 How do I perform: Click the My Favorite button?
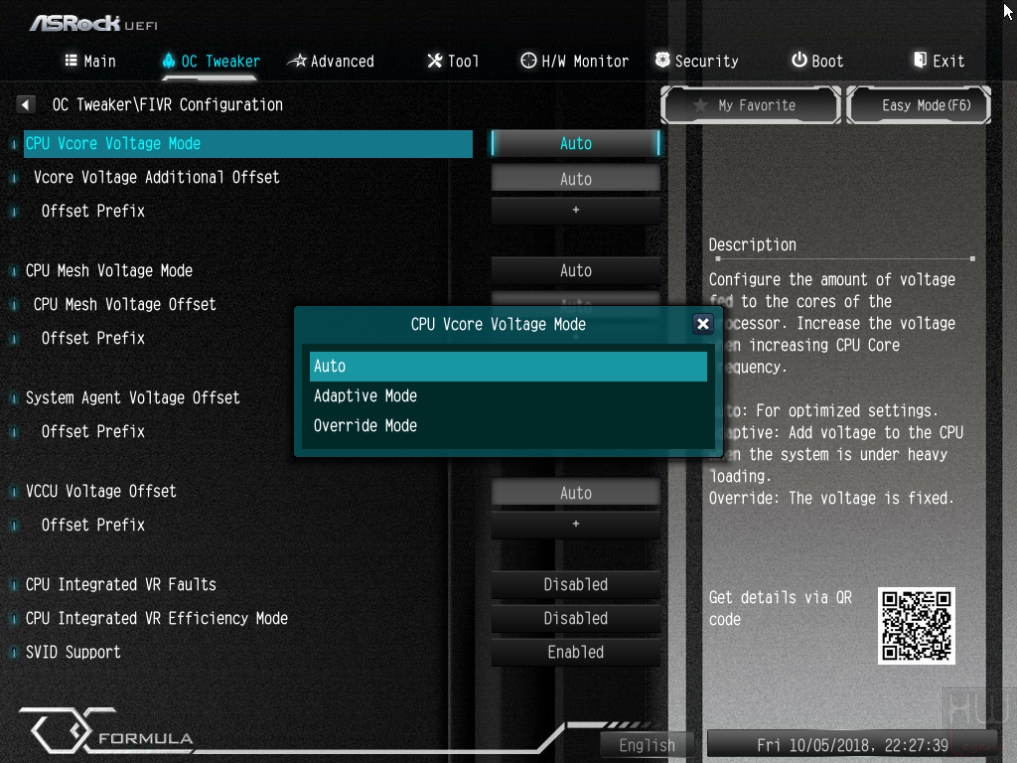coord(750,105)
